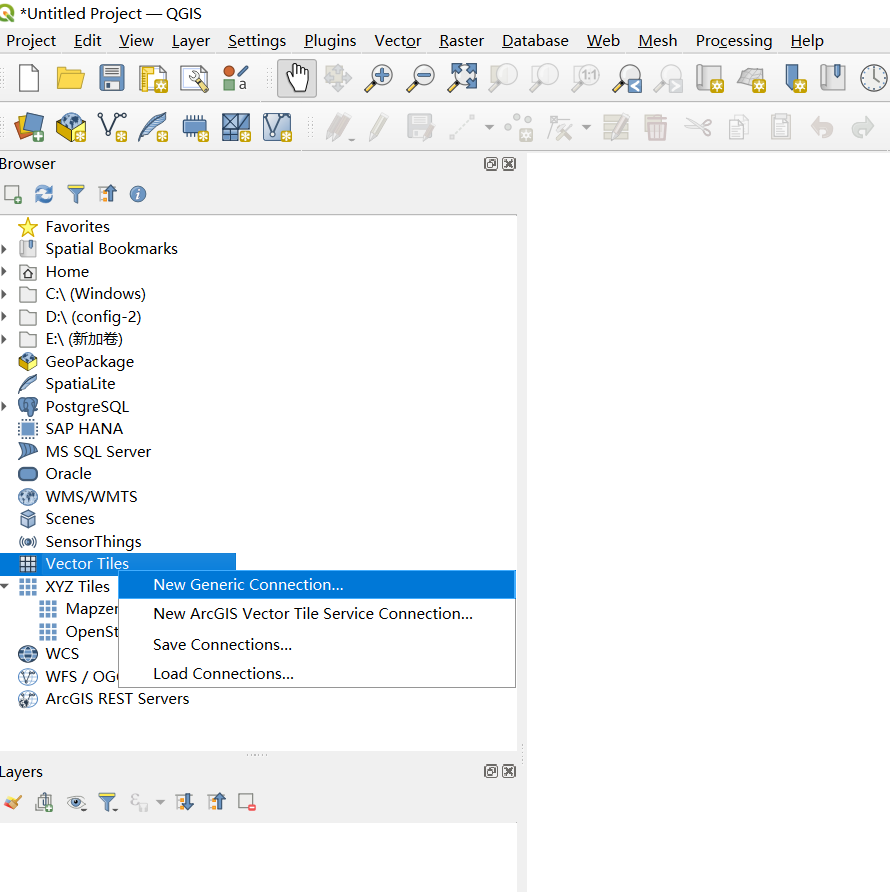Viewport: 890px width, 892px height.
Task: Click the Zoom In magnifier icon
Action: [x=379, y=78]
